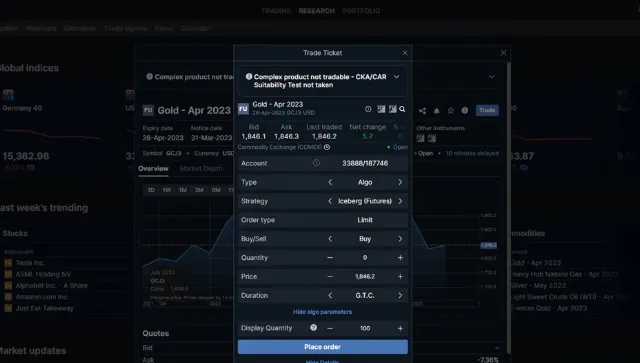This screenshot has width=640, height=363.
Task: Select previous Strategy with left arrow
Action: click(330, 201)
